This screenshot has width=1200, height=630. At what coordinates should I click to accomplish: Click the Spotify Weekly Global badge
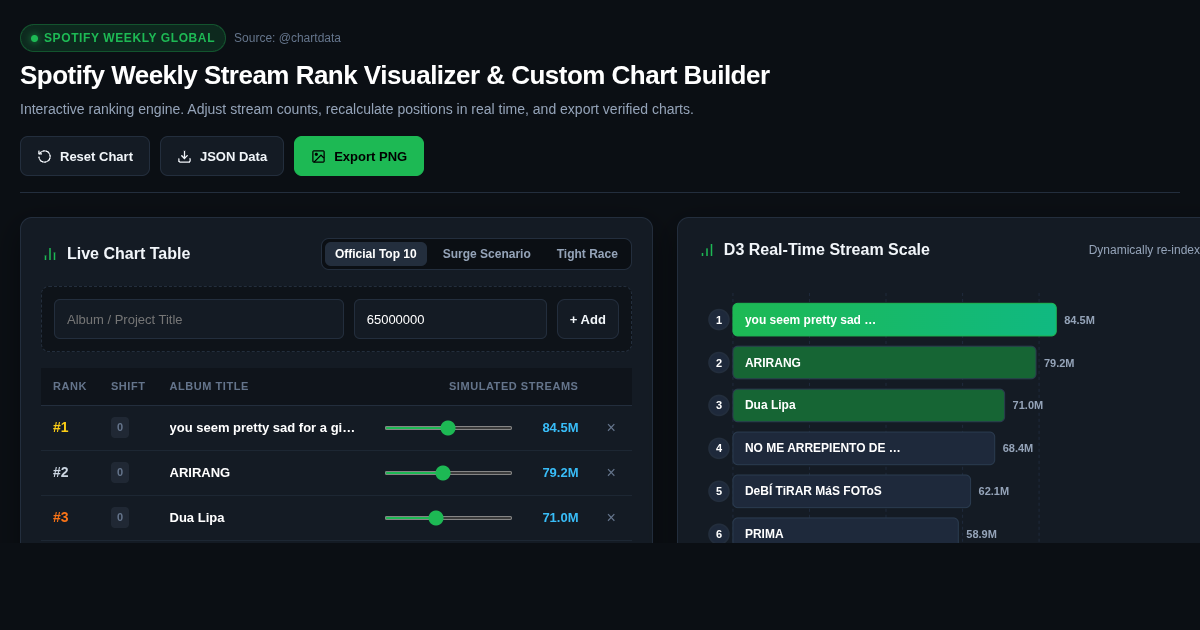(123, 38)
